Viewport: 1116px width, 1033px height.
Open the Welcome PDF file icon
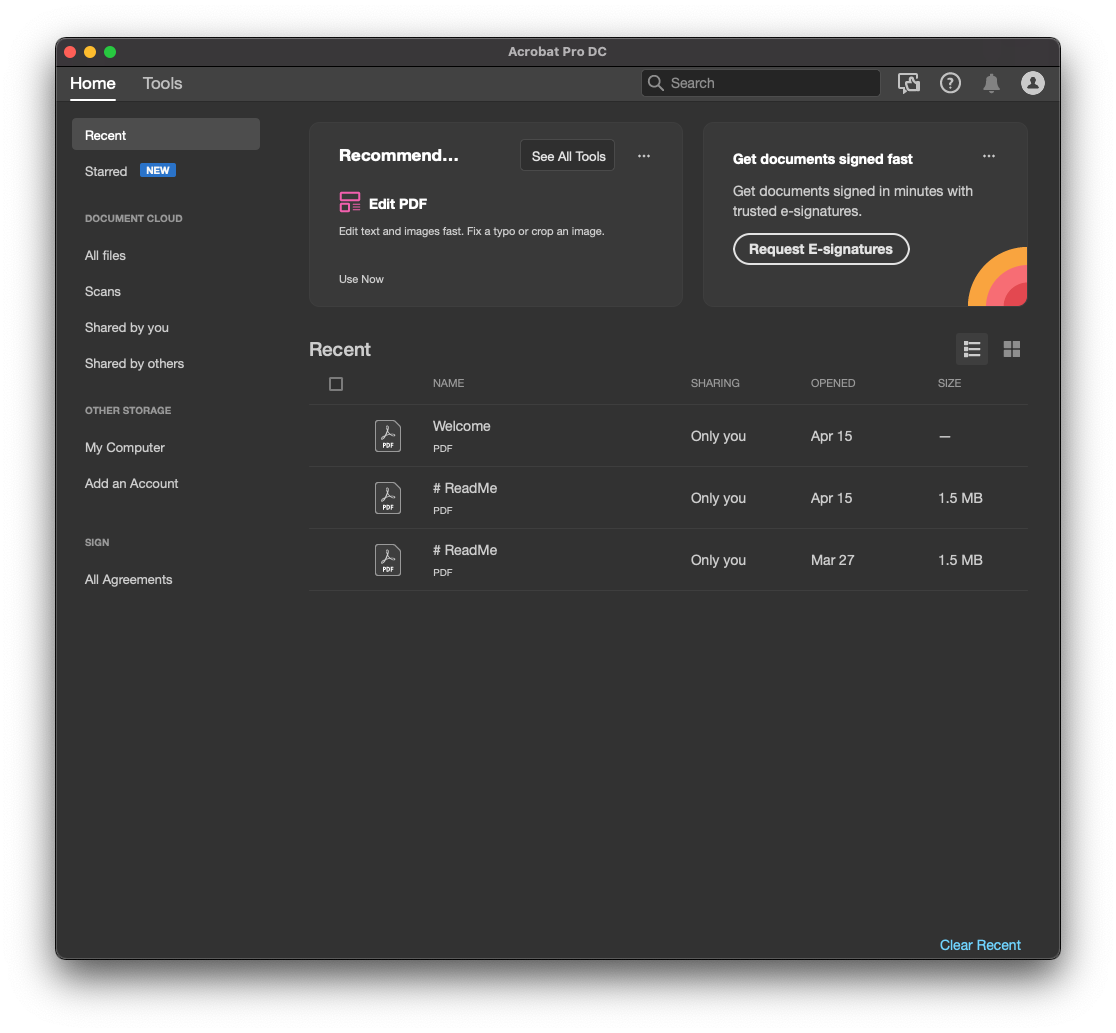tap(388, 435)
